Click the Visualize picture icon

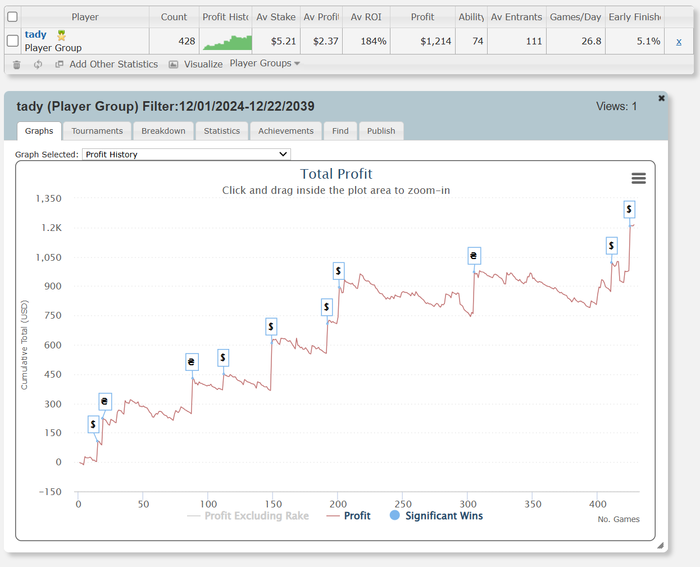(x=173, y=64)
